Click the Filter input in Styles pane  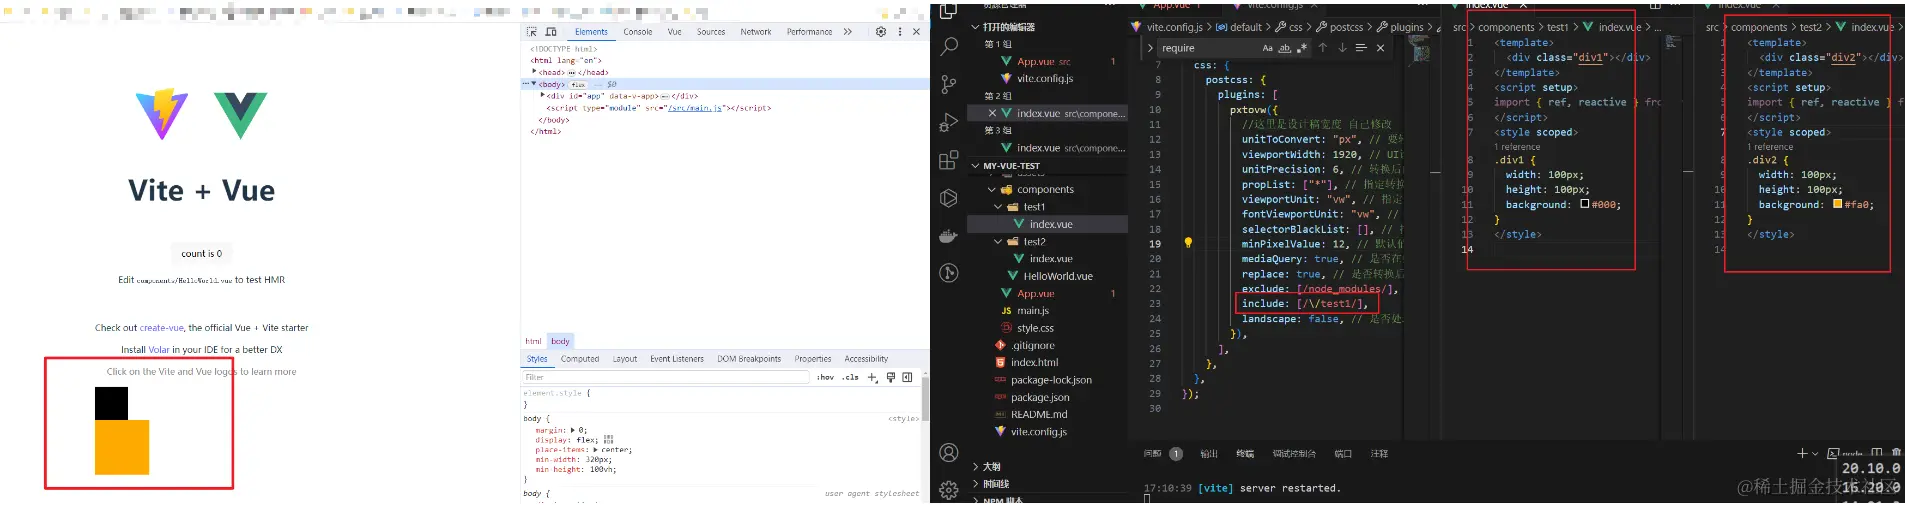click(x=666, y=377)
